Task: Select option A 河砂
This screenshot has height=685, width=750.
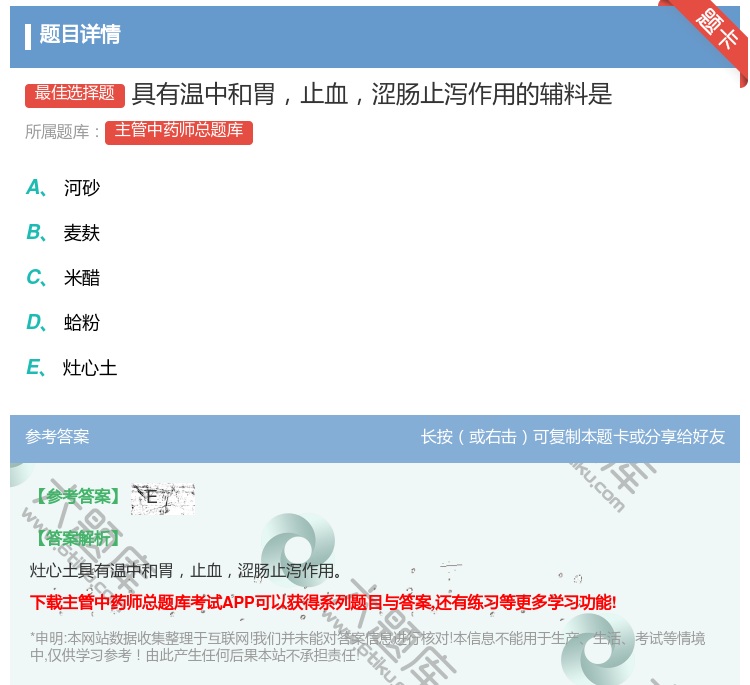Action: [x=82, y=188]
